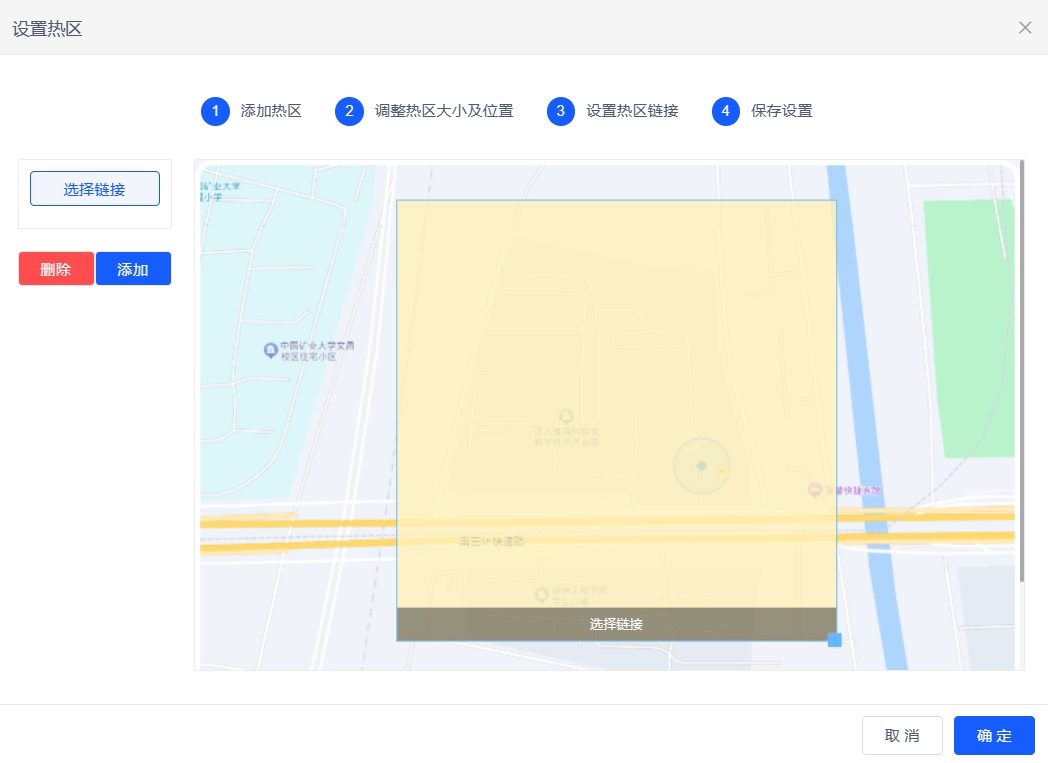
Task: Close the 设置热区 dialog
Action: (x=1025, y=27)
